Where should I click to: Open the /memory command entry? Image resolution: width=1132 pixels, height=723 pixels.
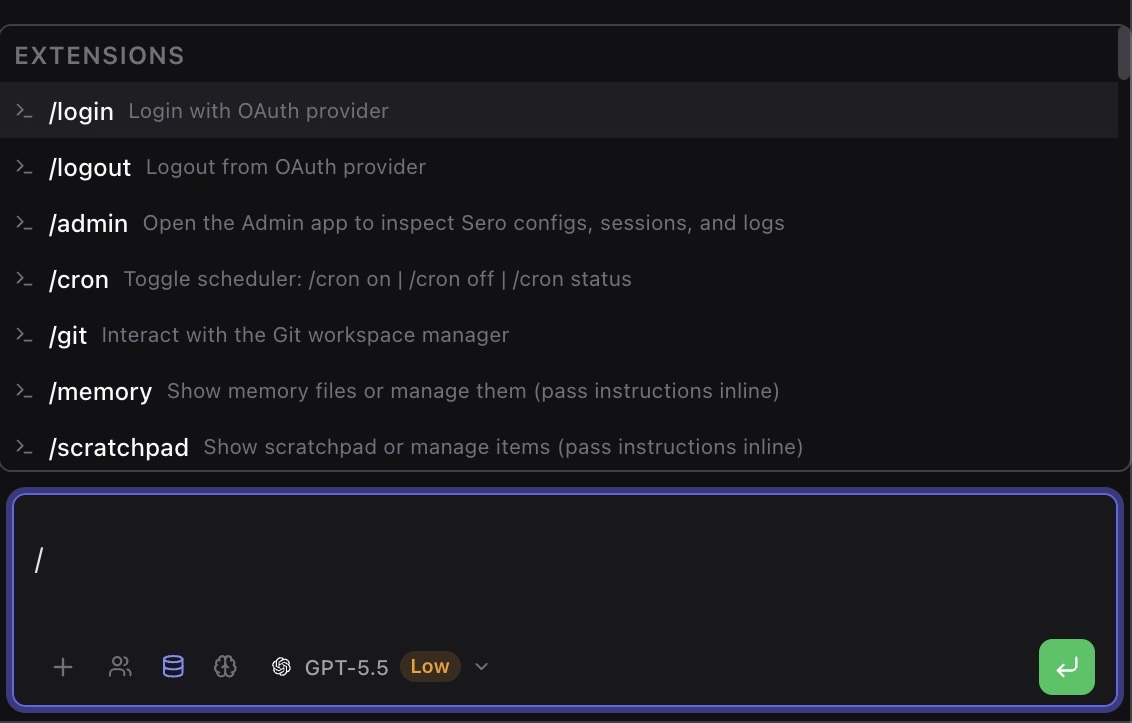(x=100, y=391)
